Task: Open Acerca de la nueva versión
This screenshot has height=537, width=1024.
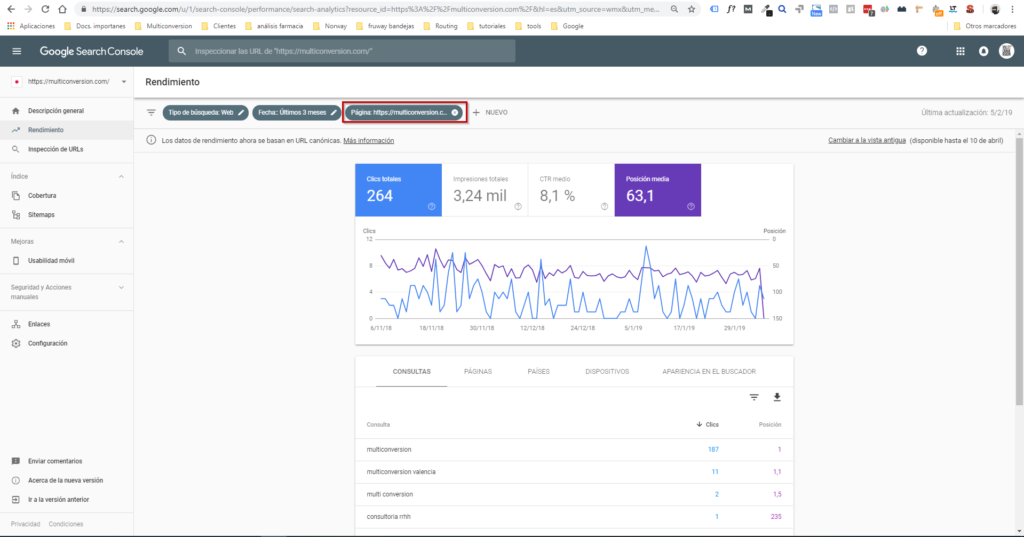Action: click(67, 481)
